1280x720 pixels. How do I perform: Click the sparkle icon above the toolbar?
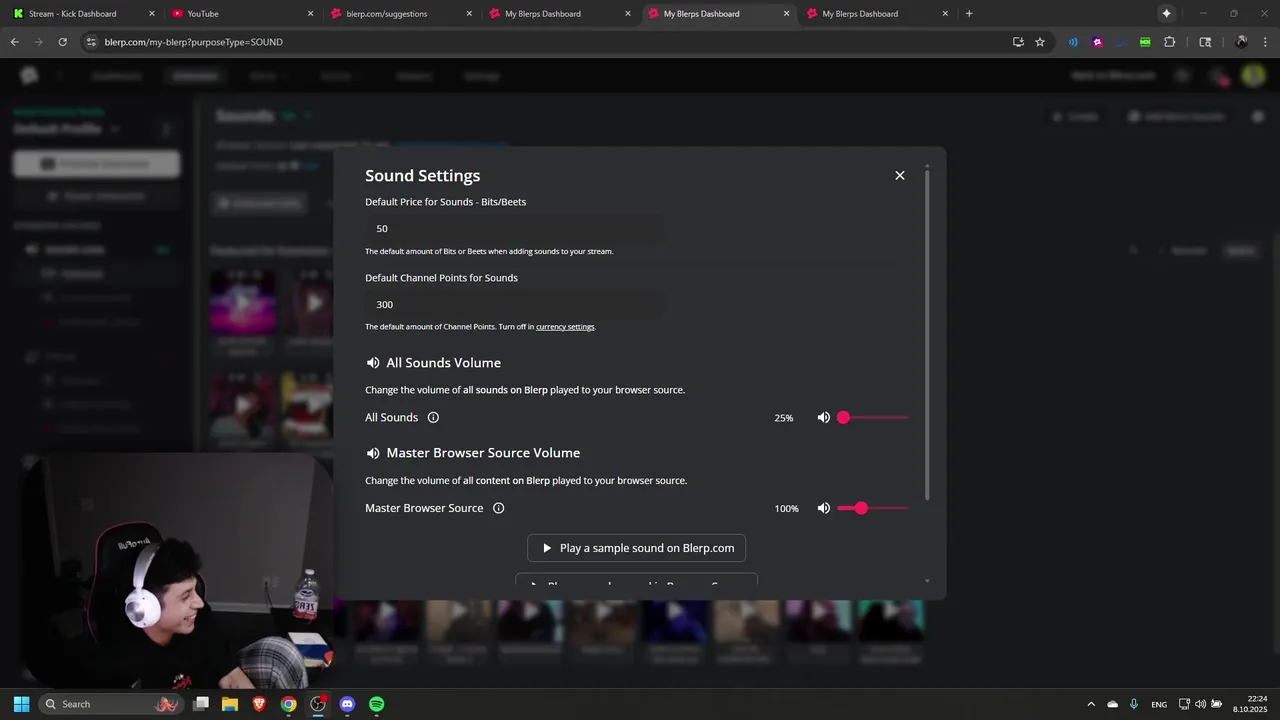[1166, 14]
